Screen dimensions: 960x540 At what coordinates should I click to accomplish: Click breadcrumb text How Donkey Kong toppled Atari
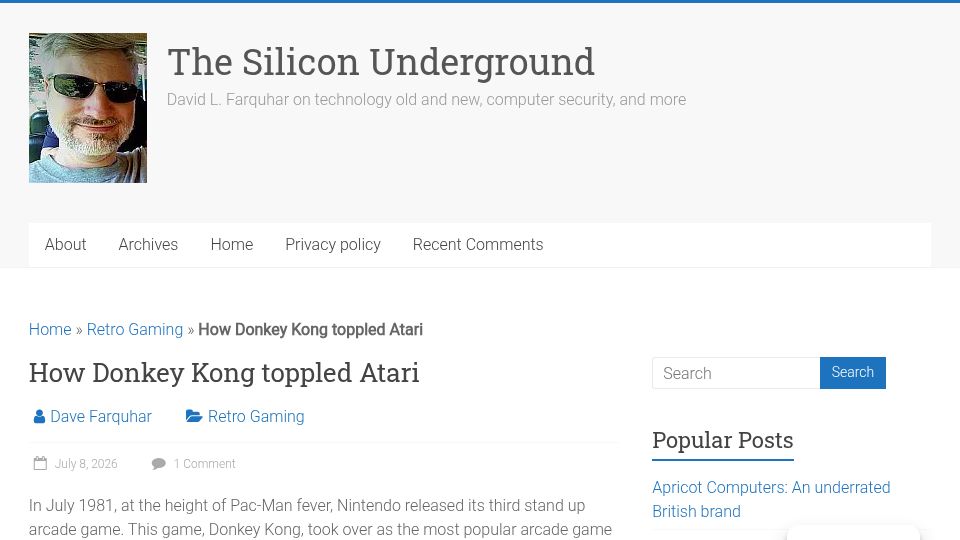(310, 329)
